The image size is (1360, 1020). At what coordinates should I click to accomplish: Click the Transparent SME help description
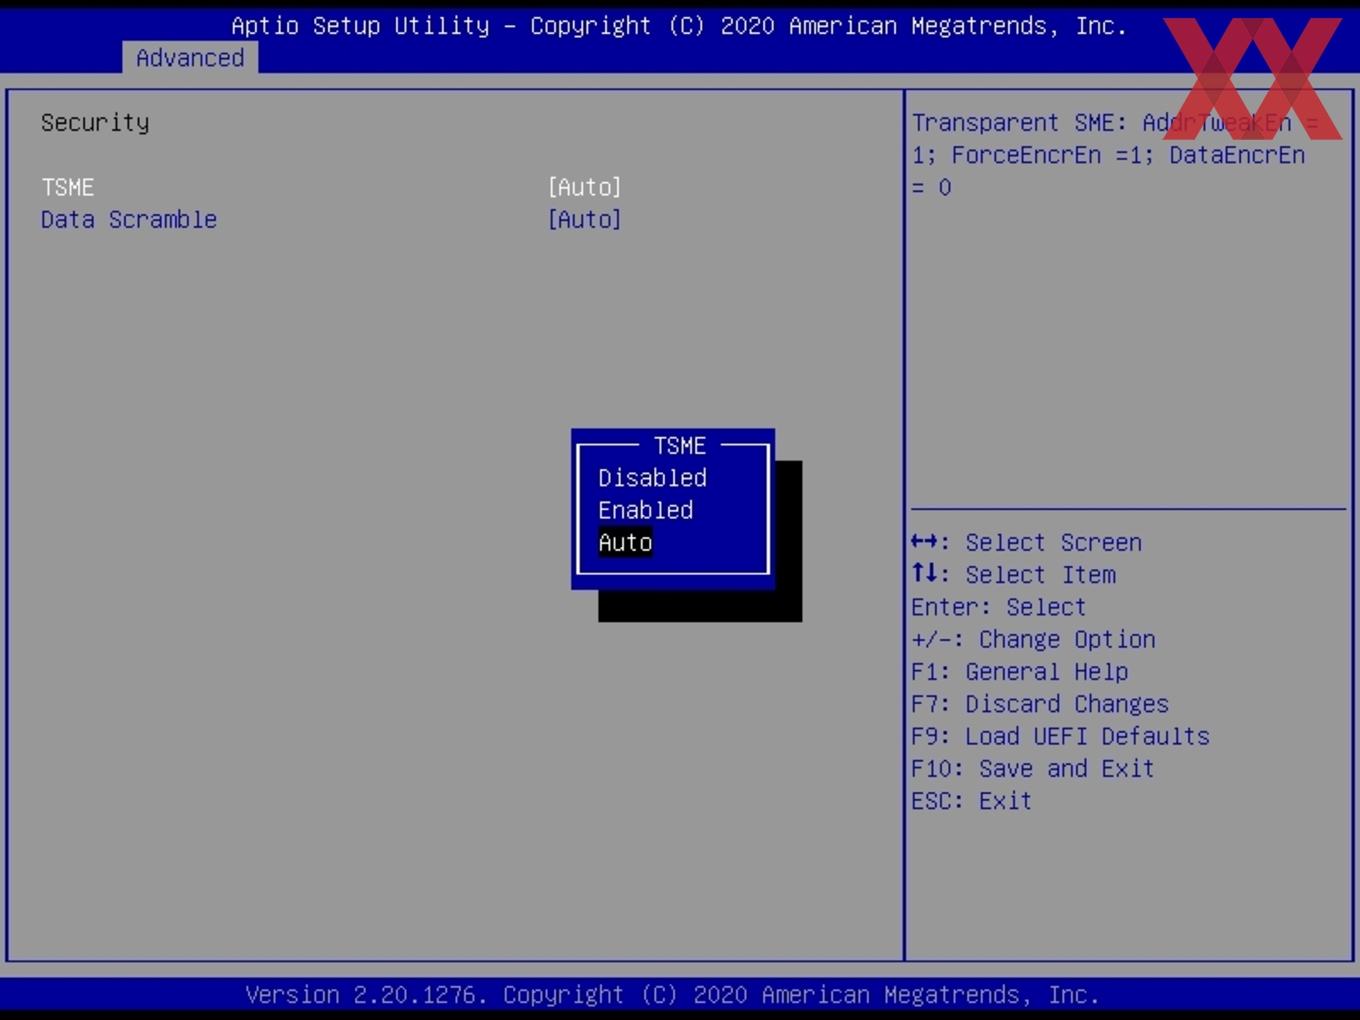(x=1115, y=155)
